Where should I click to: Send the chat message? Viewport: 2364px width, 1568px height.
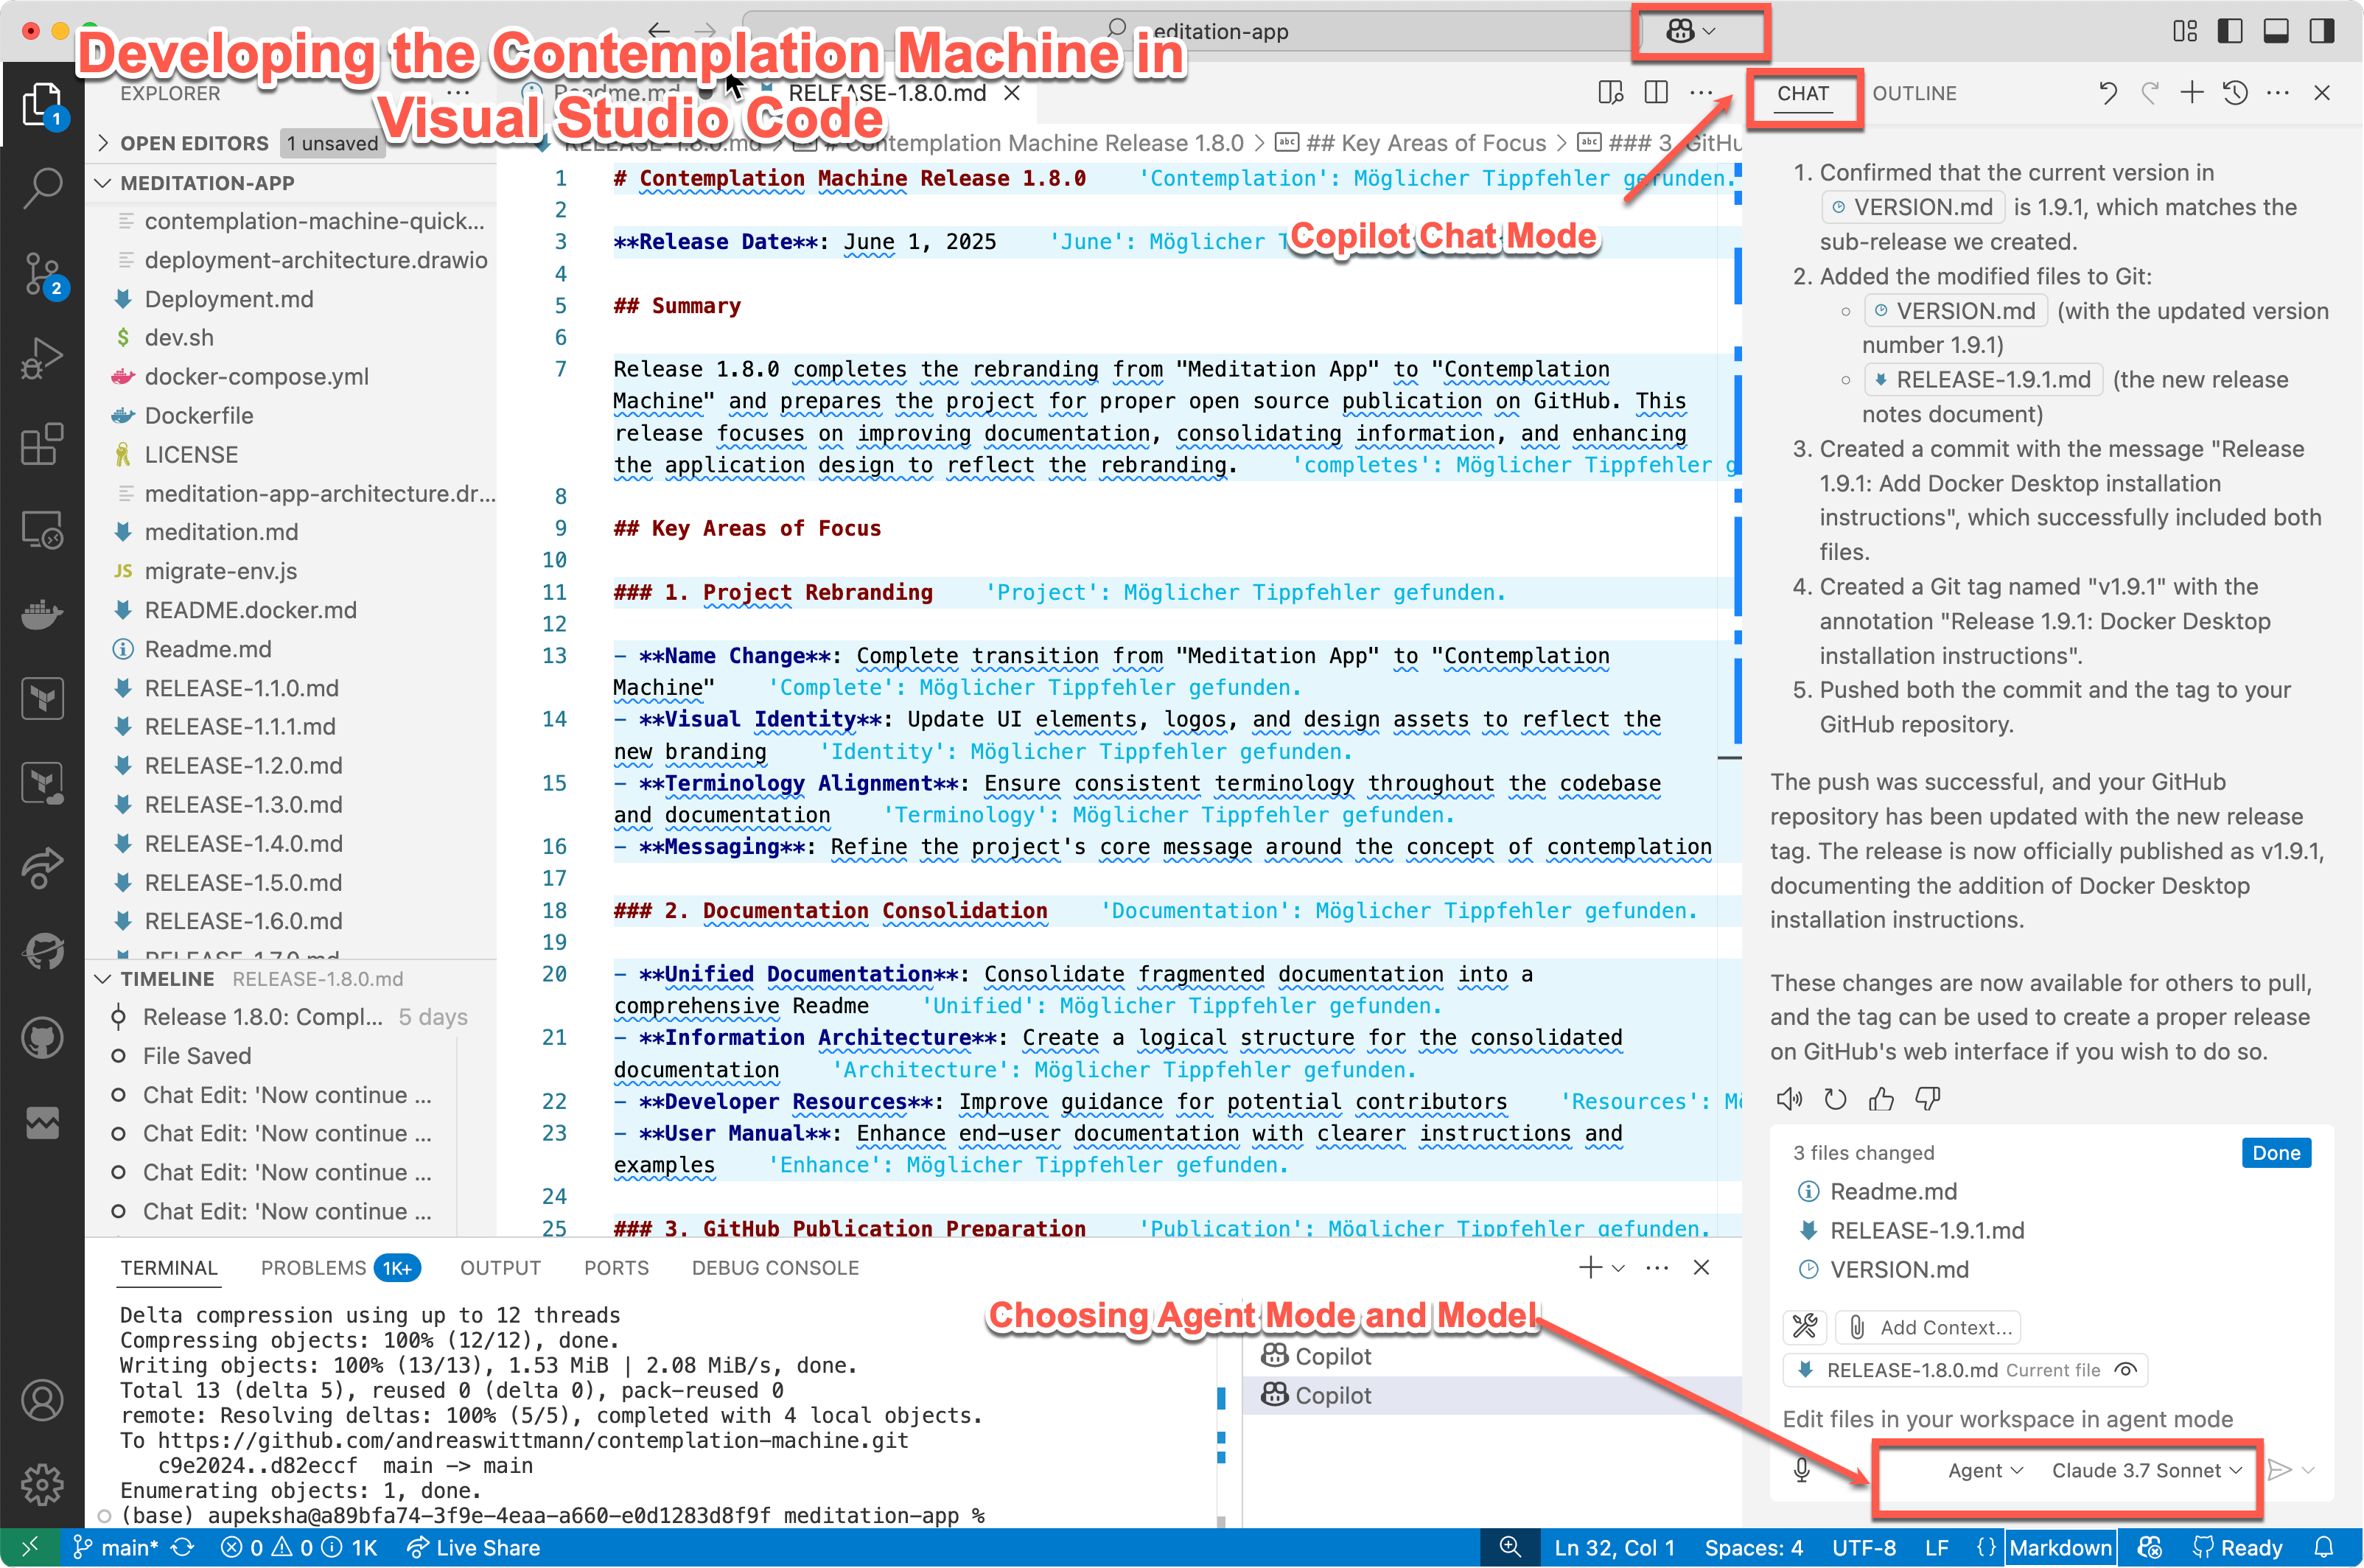(2279, 1469)
